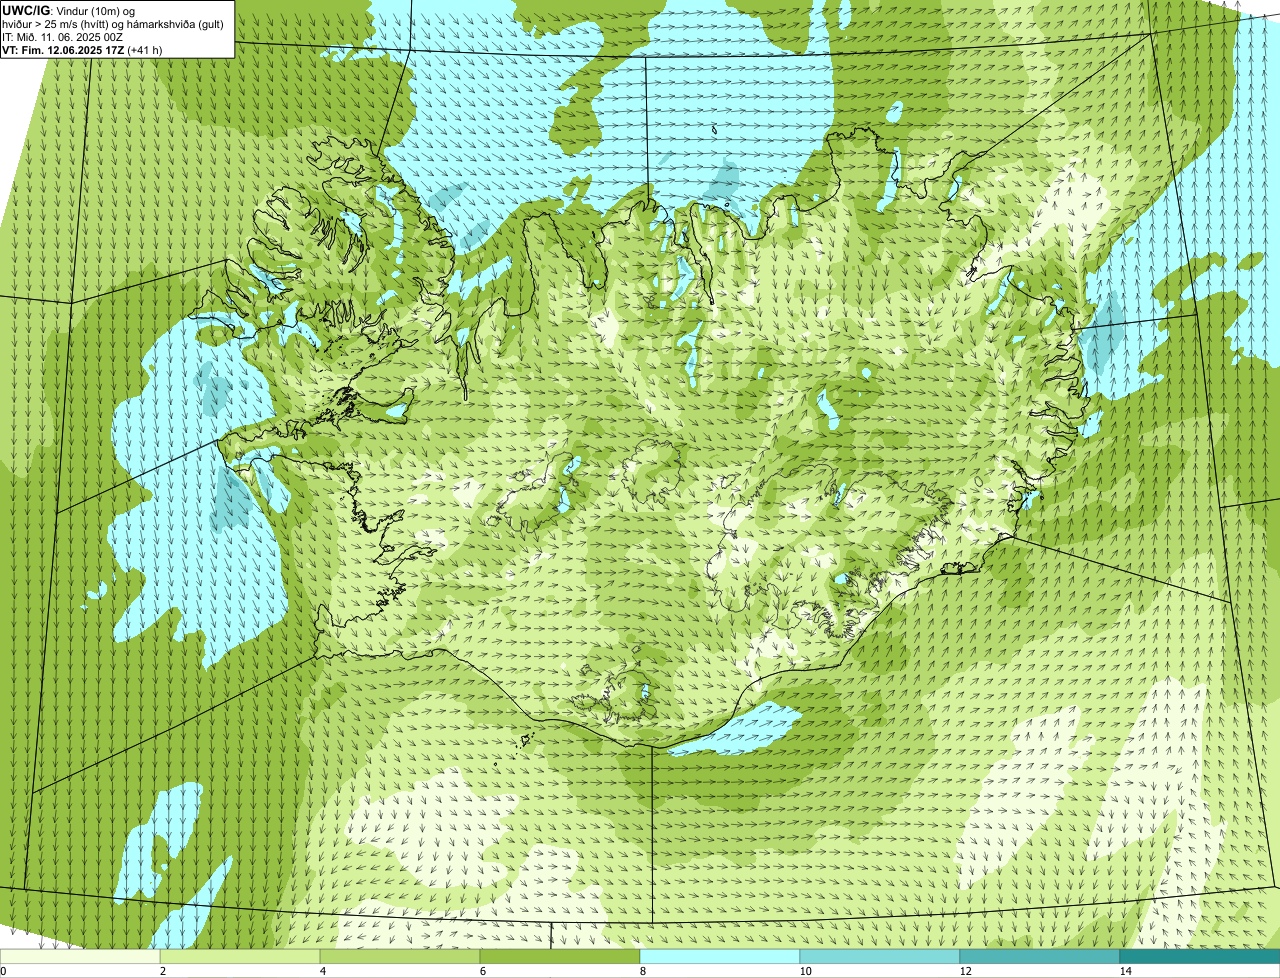Select the light green 2–4 m/s legend swatch

click(240, 956)
